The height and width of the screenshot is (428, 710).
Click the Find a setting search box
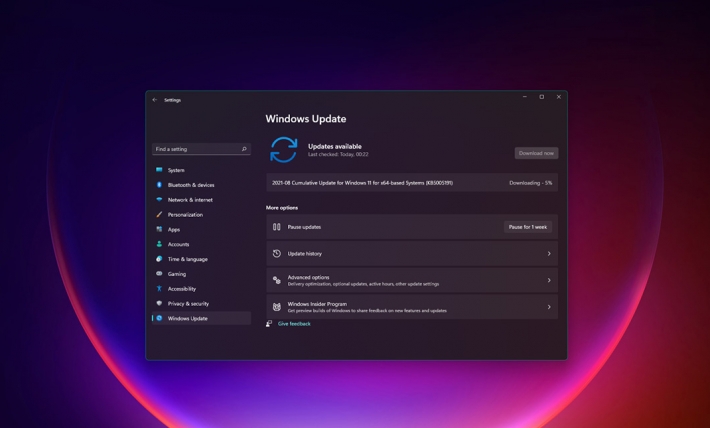point(201,149)
